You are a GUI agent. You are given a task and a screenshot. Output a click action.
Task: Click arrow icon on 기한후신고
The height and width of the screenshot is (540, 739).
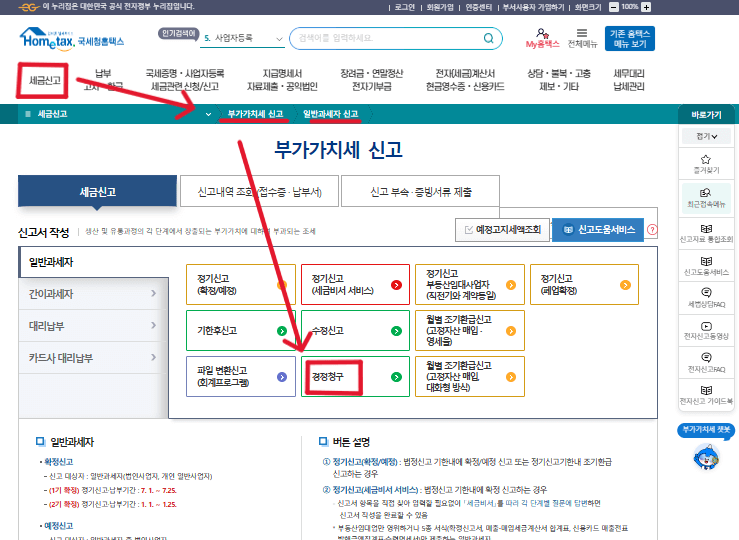coord(282,331)
